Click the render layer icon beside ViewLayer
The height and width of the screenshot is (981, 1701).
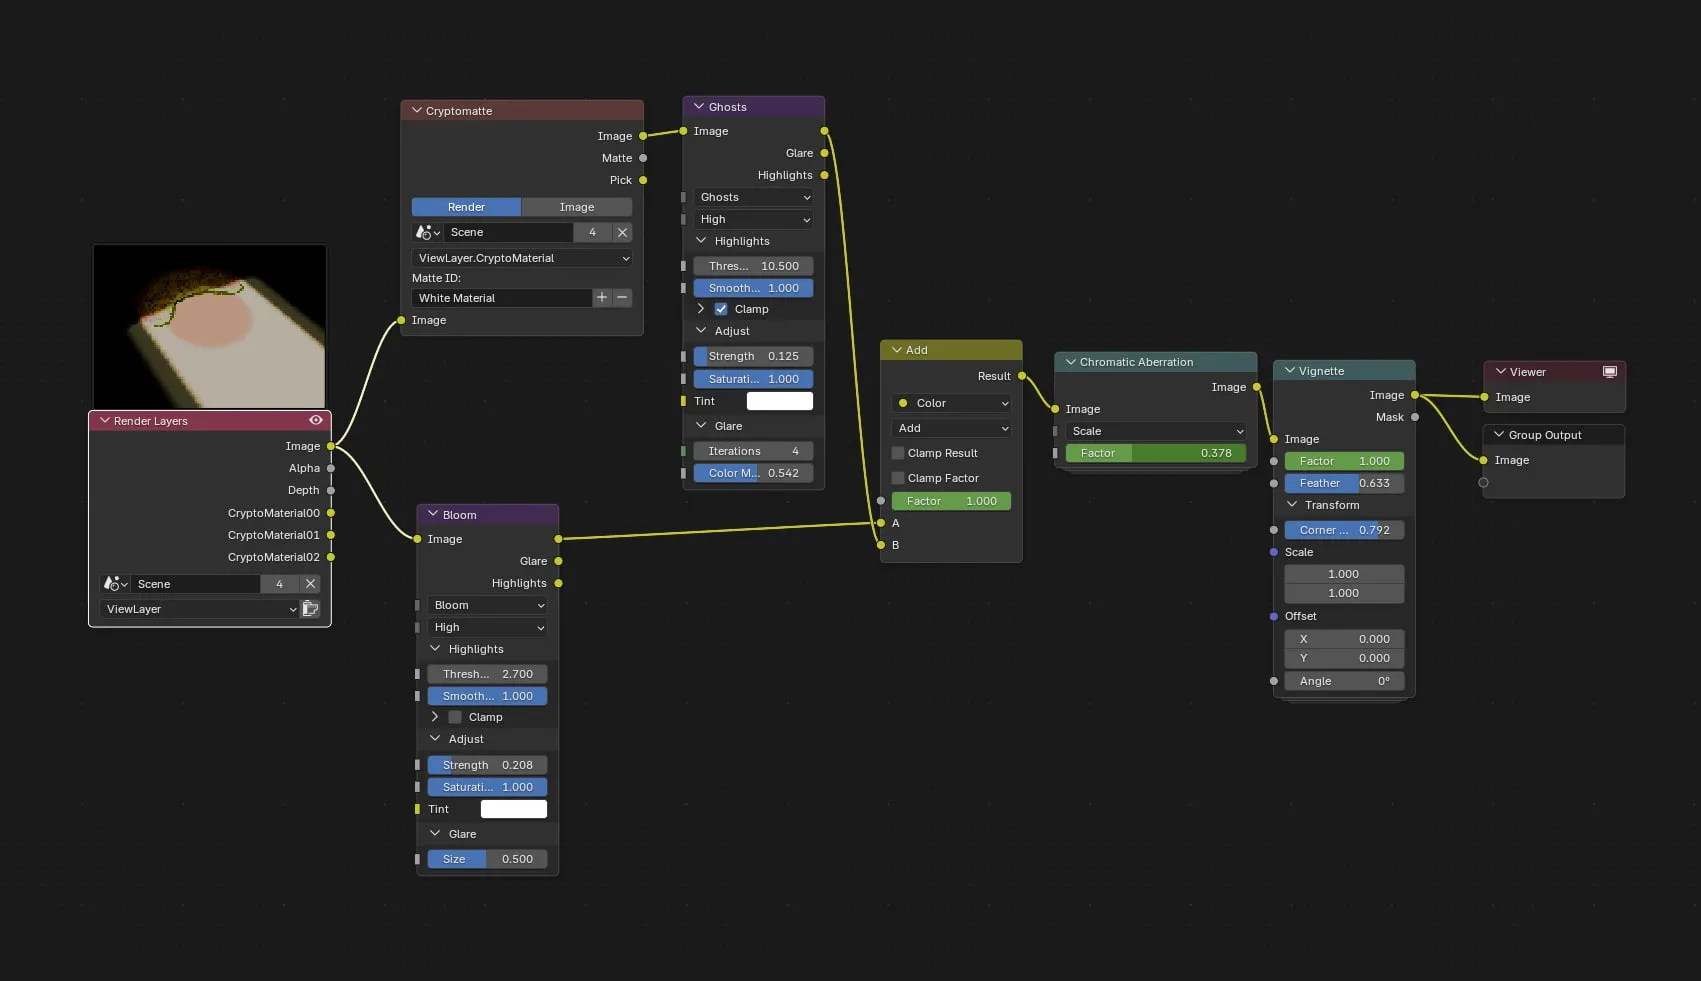pyautogui.click(x=311, y=609)
